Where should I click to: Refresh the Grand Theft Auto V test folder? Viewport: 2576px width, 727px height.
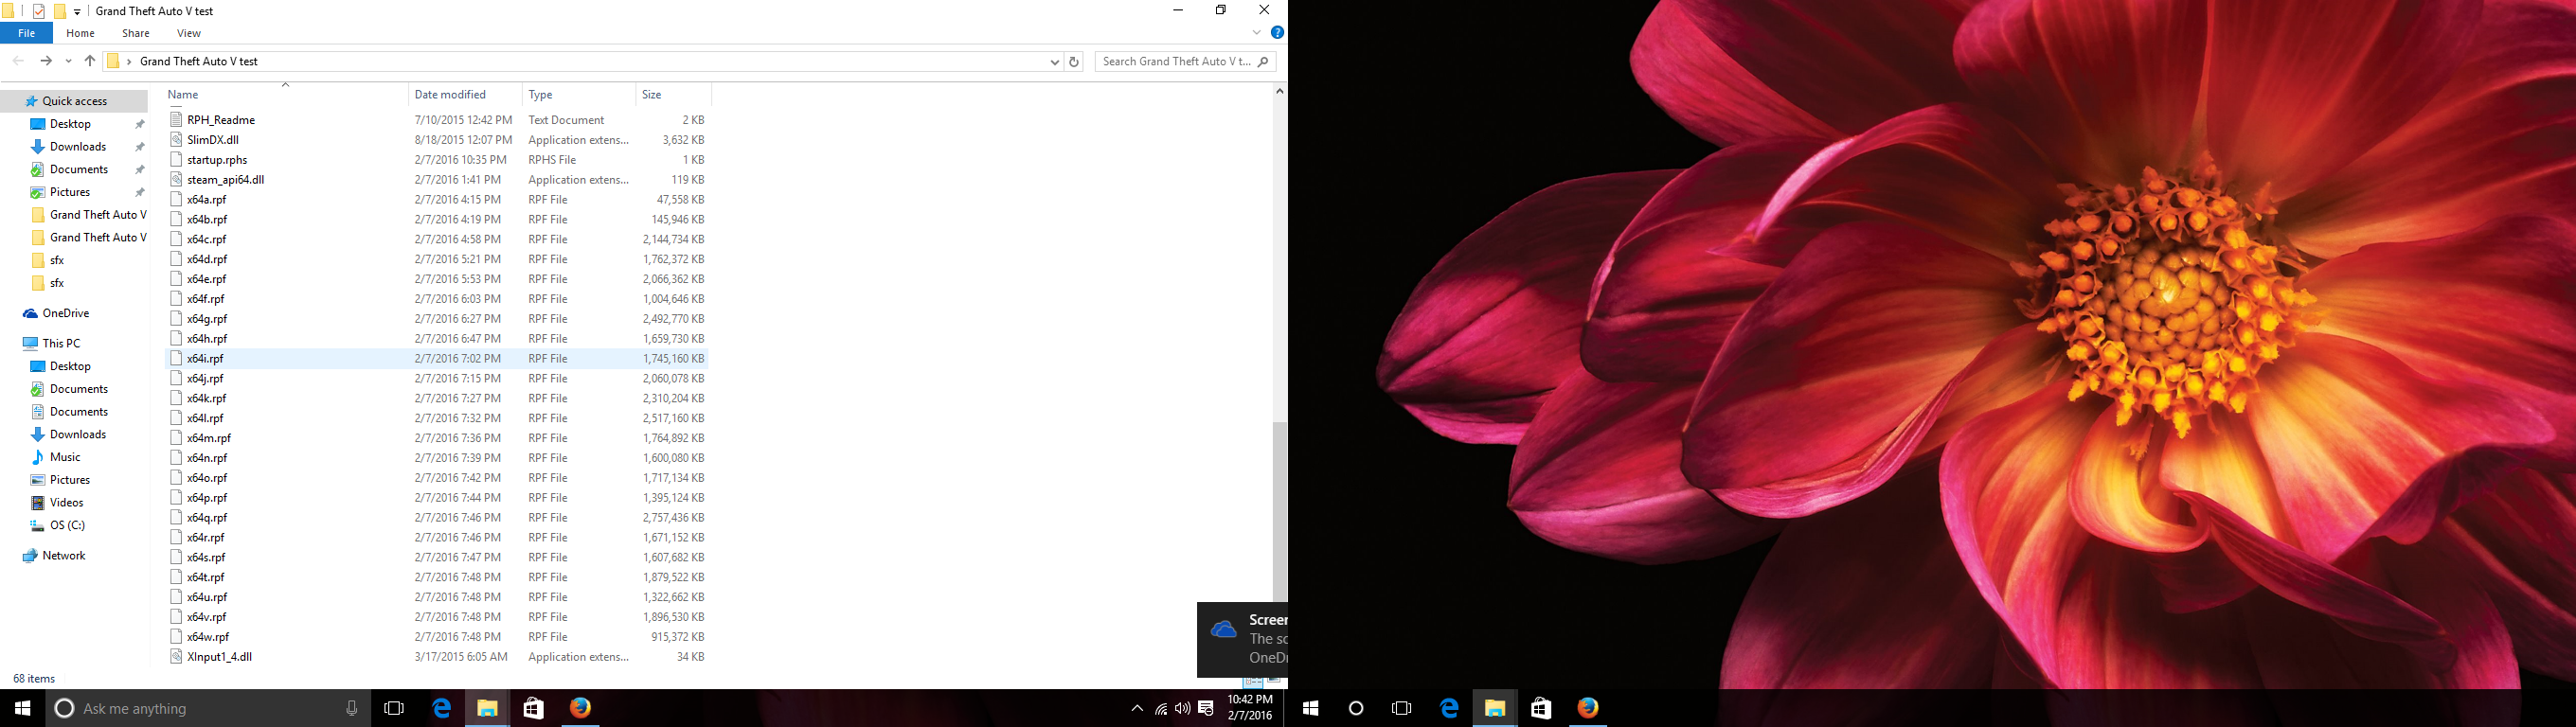pyautogui.click(x=1074, y=61)
